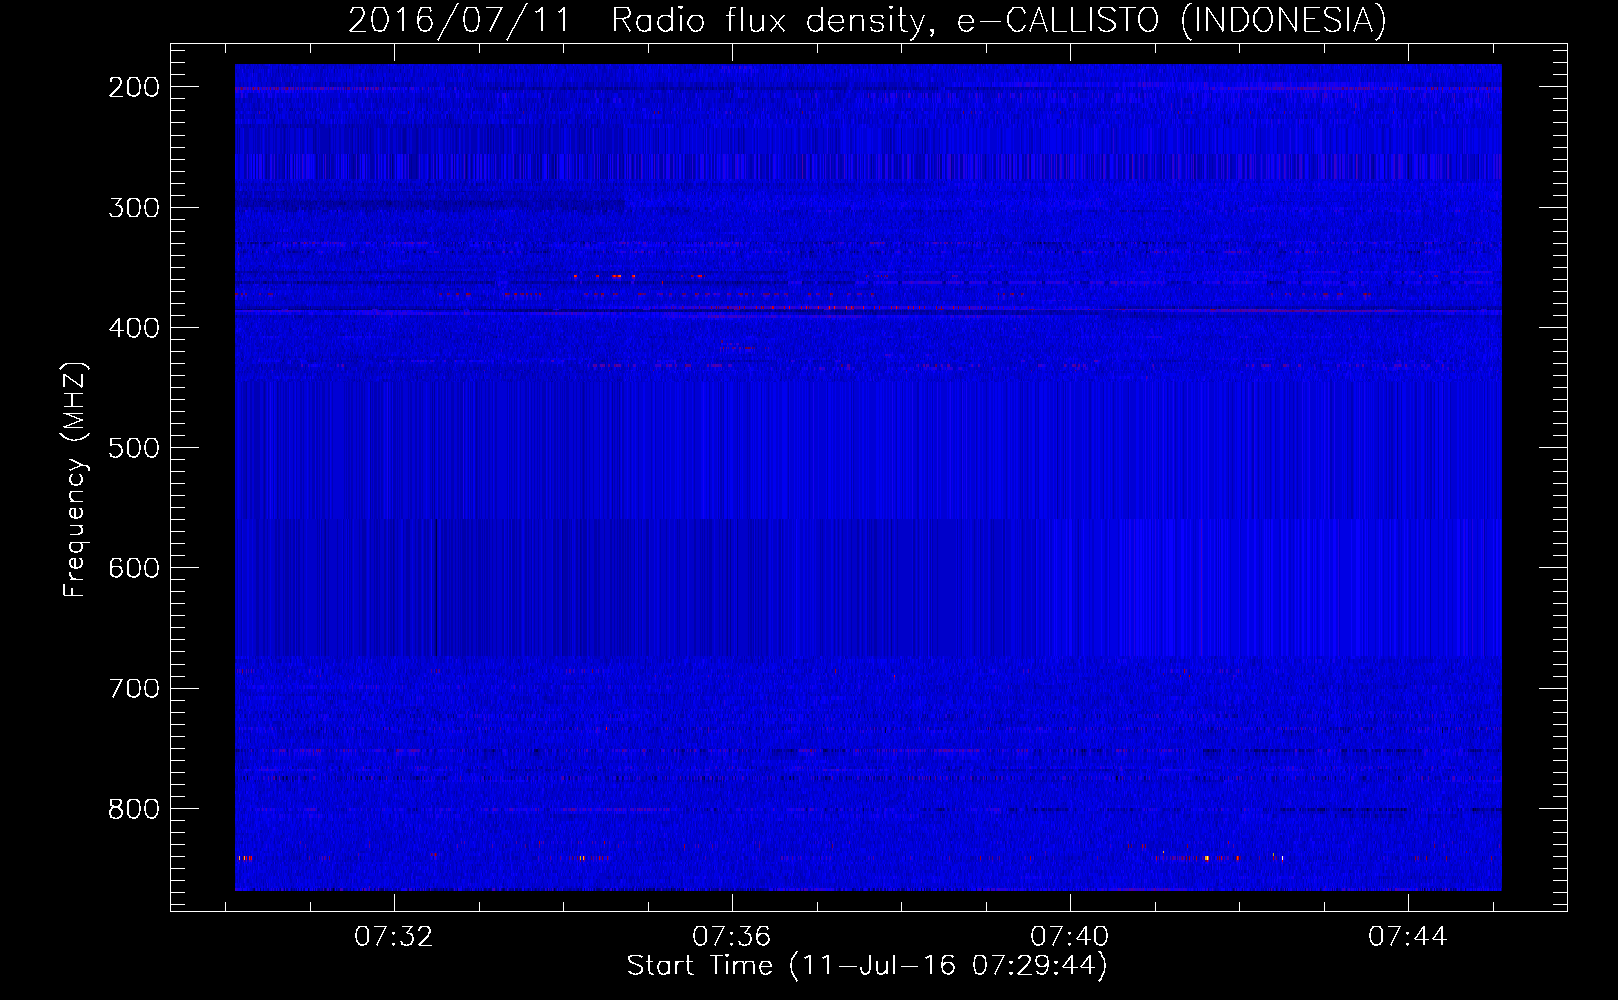Click the 400 frequency tick label
The width and height of the screenshot is (1618, 1000).
coord(134,328)
